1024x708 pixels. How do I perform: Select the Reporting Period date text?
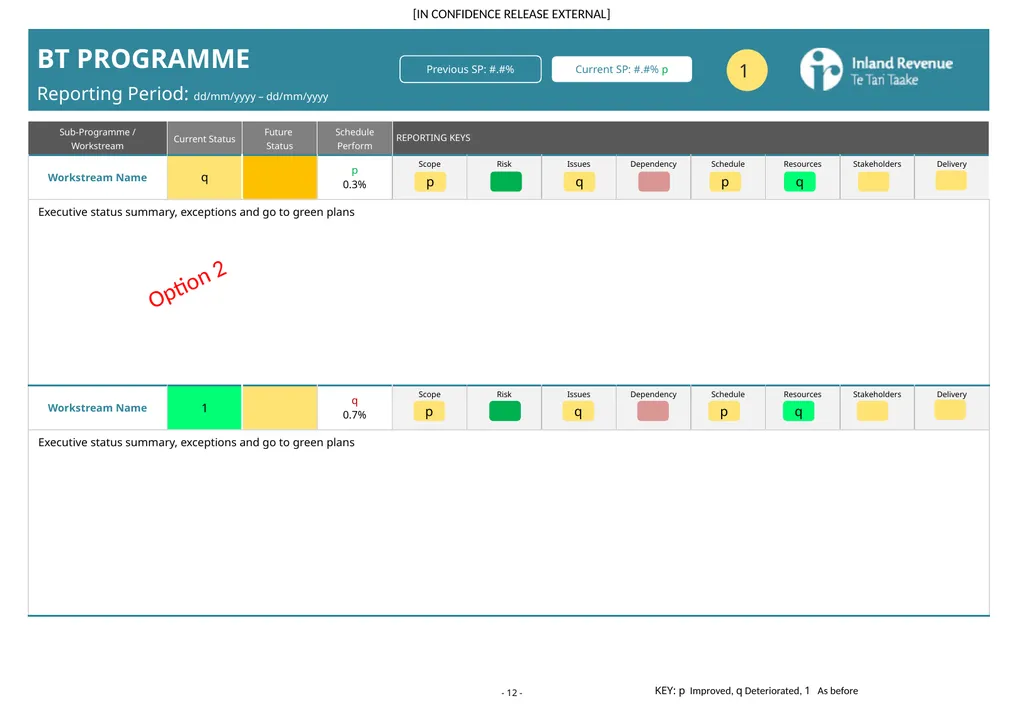261,97
